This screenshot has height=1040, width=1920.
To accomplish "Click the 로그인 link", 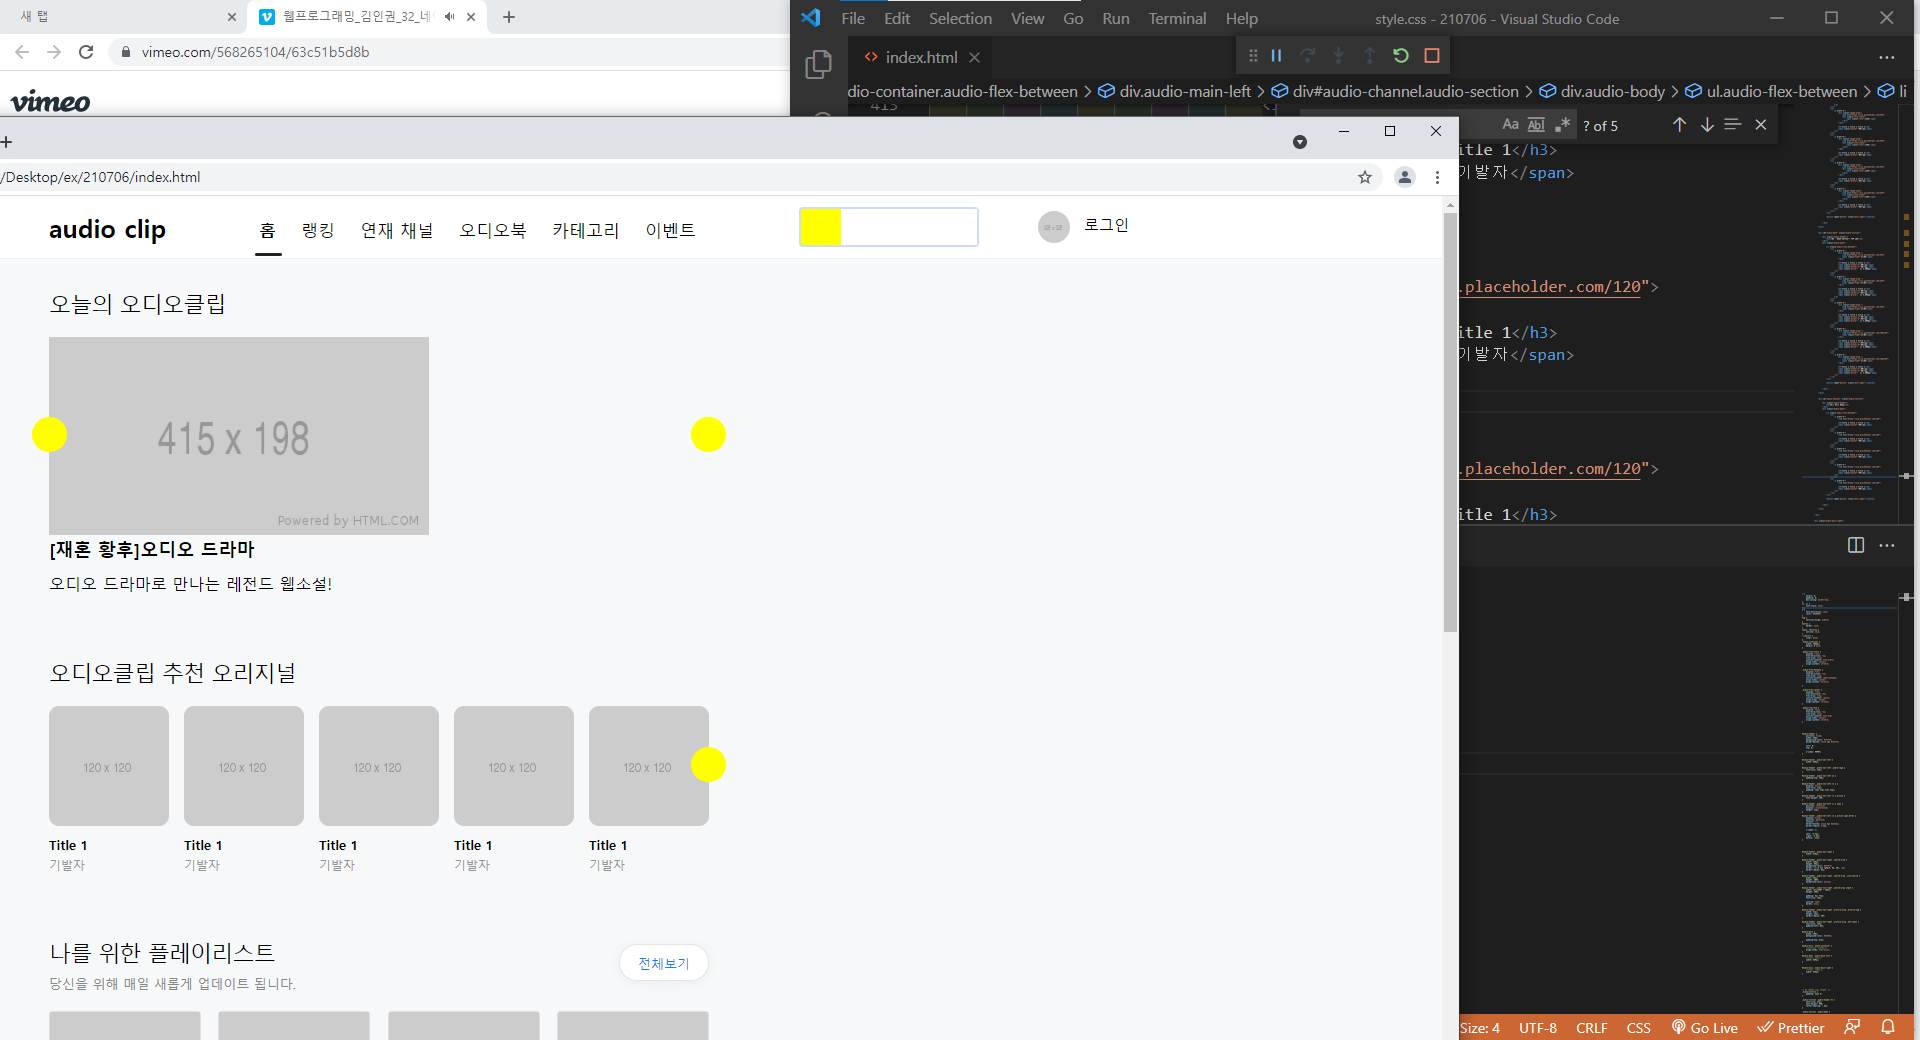I will [x=1106, y=225].
